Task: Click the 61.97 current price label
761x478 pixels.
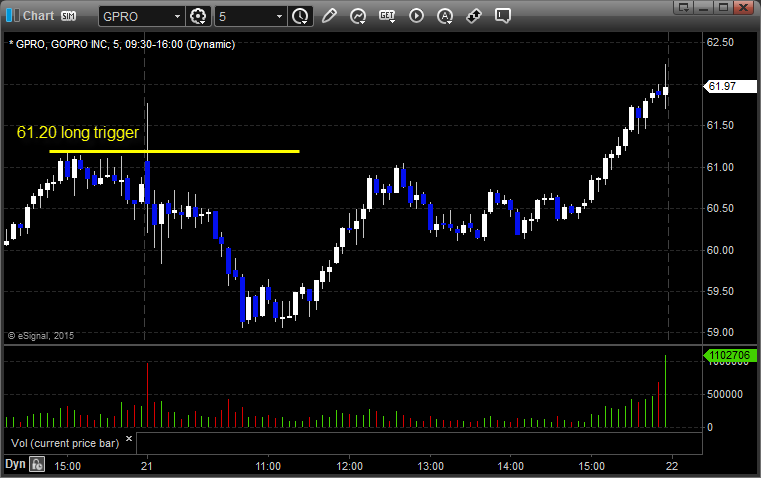Action: pyautogui.click(x=730, y=86)
